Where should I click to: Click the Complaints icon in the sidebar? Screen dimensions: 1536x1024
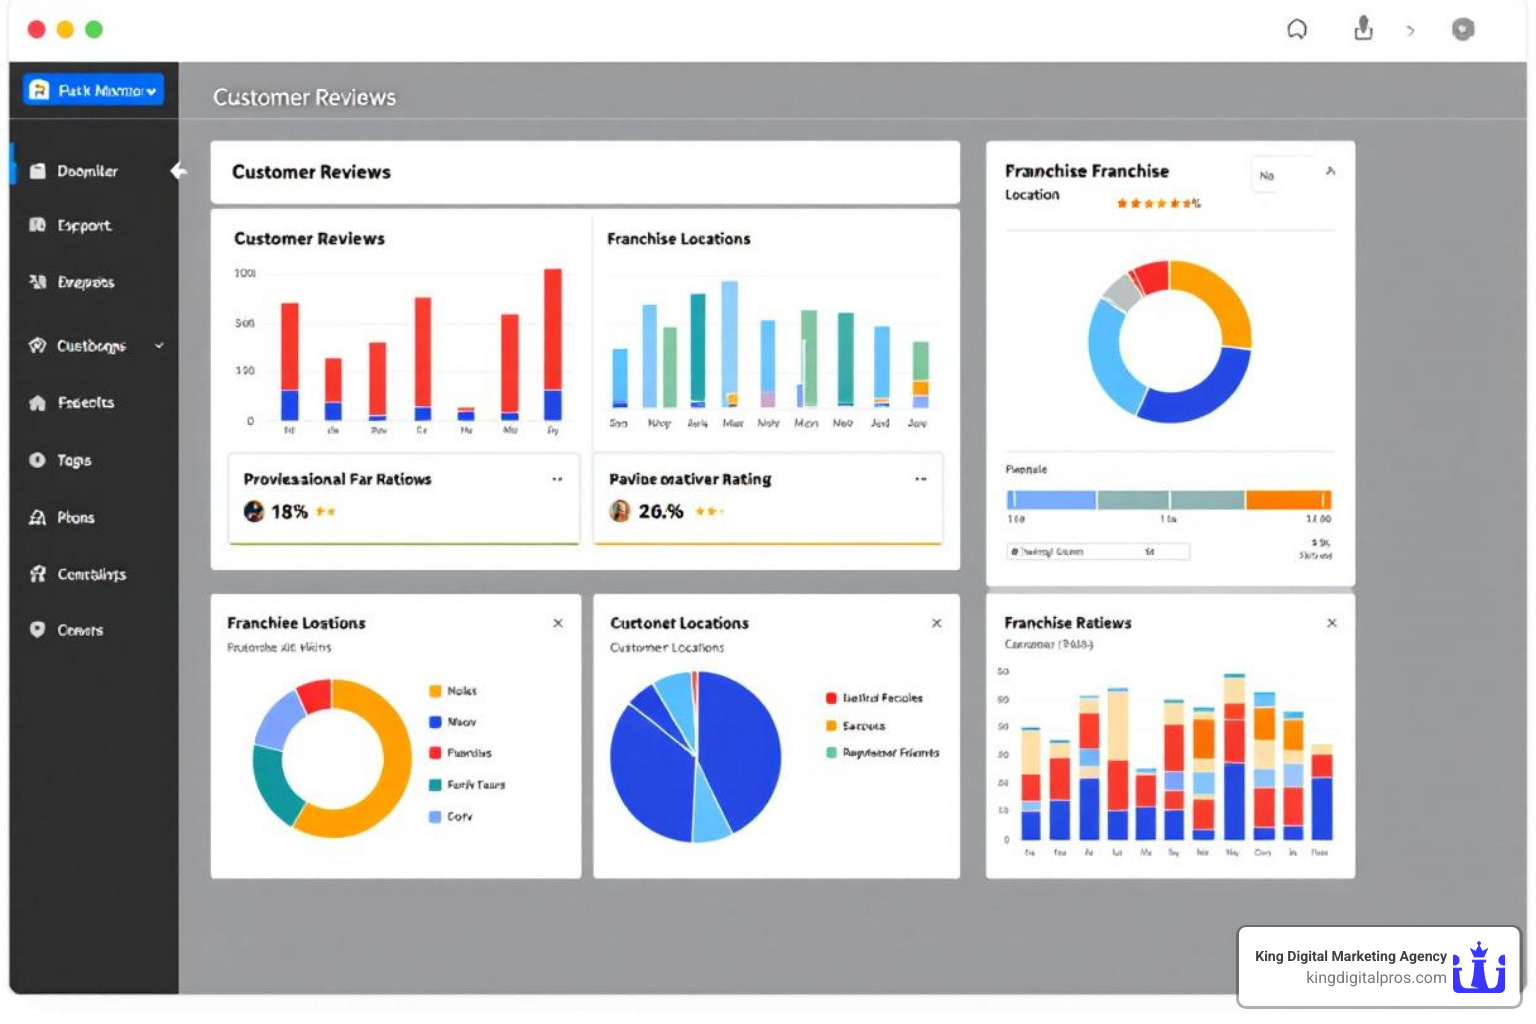click(x=37, y=574)
